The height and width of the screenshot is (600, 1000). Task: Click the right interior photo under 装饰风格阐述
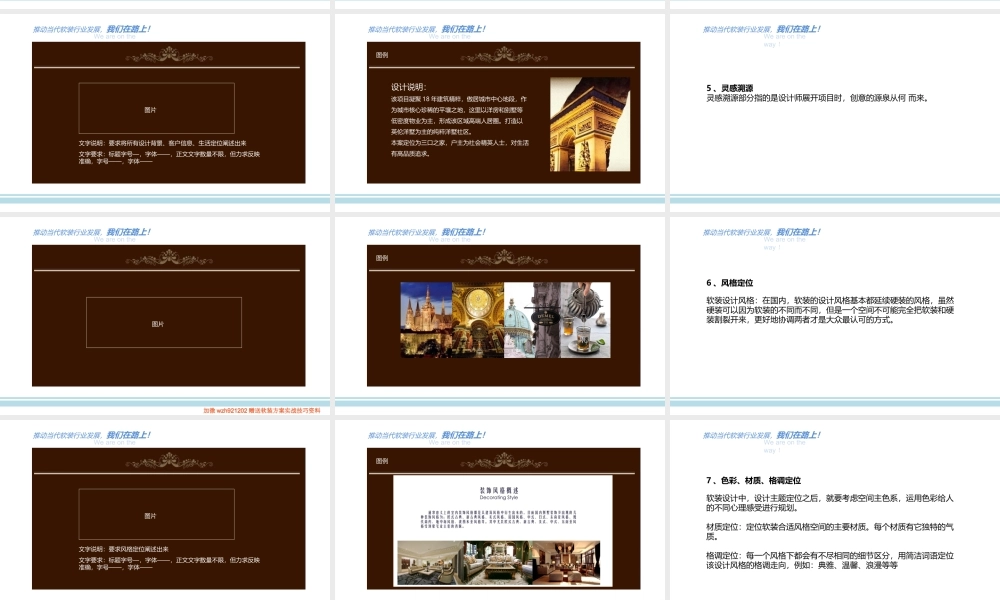tap(566, 562)
